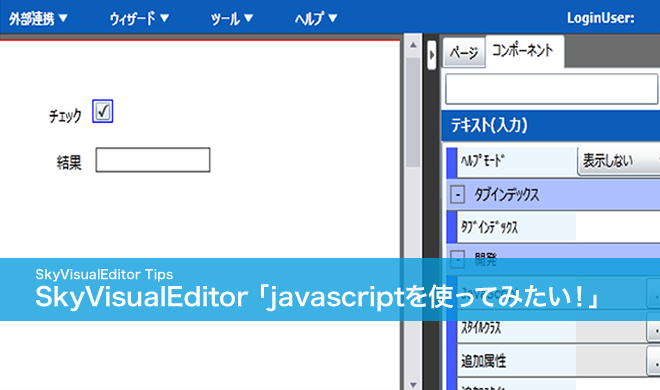Switch to the ページ tab
The width and height of the screenshot is (660, 390).
click(464, 53)
